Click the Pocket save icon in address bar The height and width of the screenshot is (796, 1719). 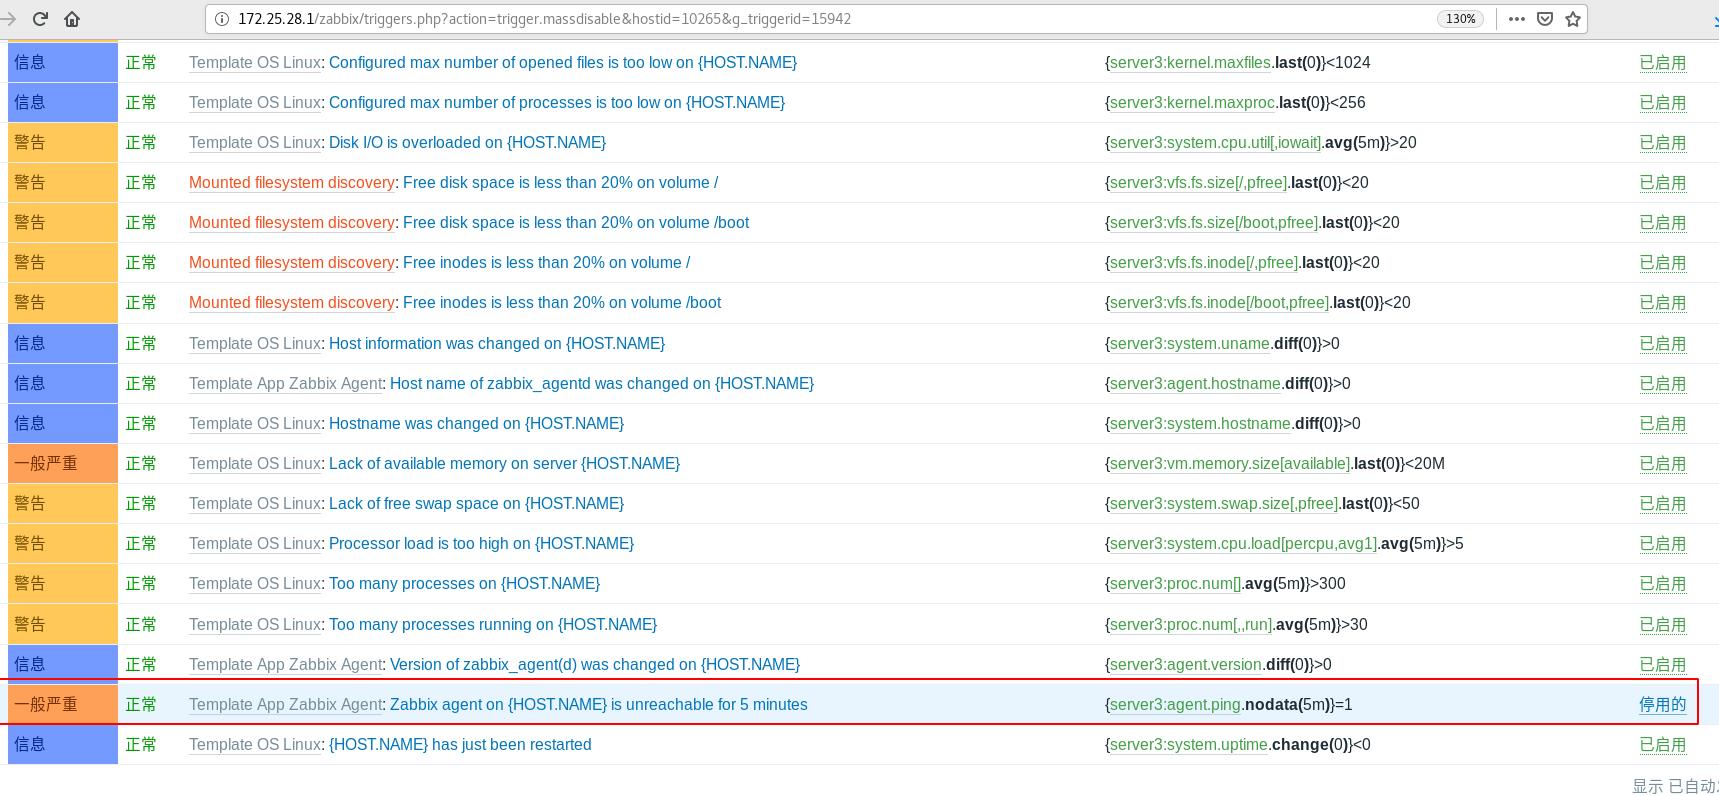click(x=1545, y=18)
